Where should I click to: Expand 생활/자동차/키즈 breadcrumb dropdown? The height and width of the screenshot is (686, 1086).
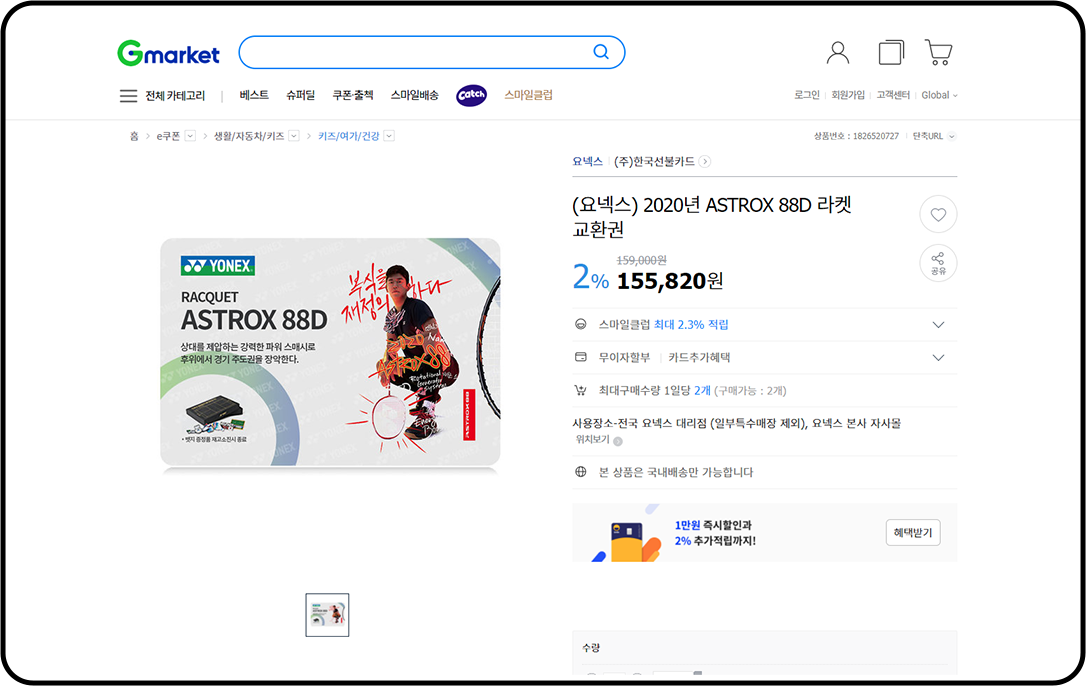coord(294,136)
